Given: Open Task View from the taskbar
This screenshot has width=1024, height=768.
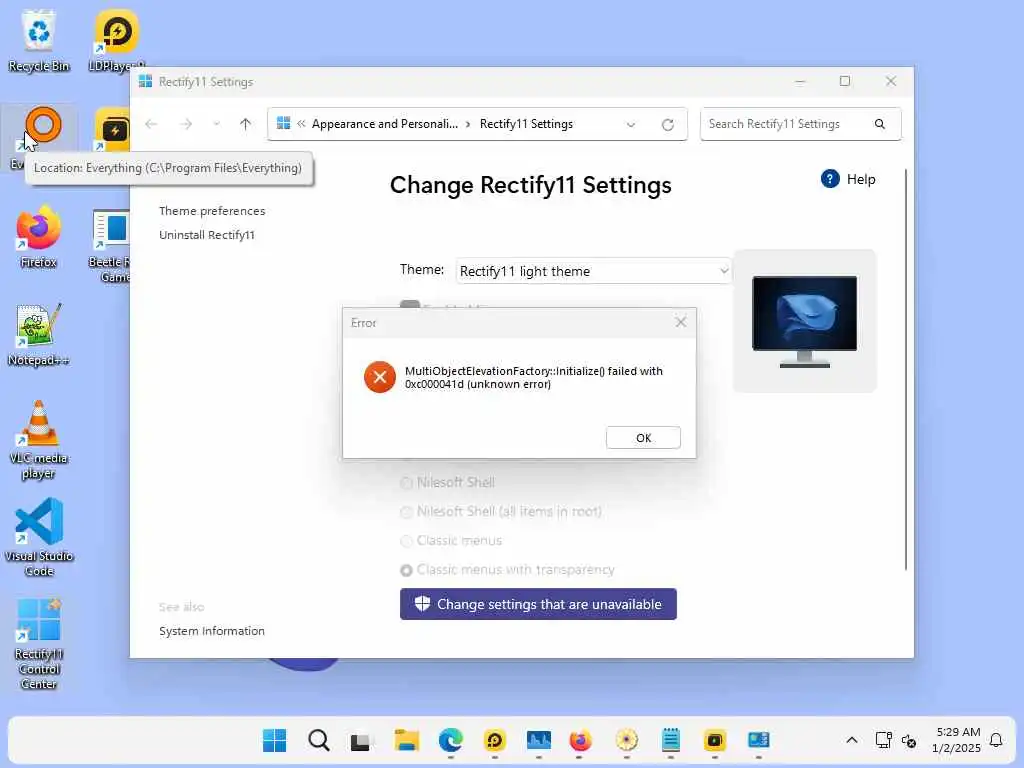Looking at the screenshot, I should (360, 741).
